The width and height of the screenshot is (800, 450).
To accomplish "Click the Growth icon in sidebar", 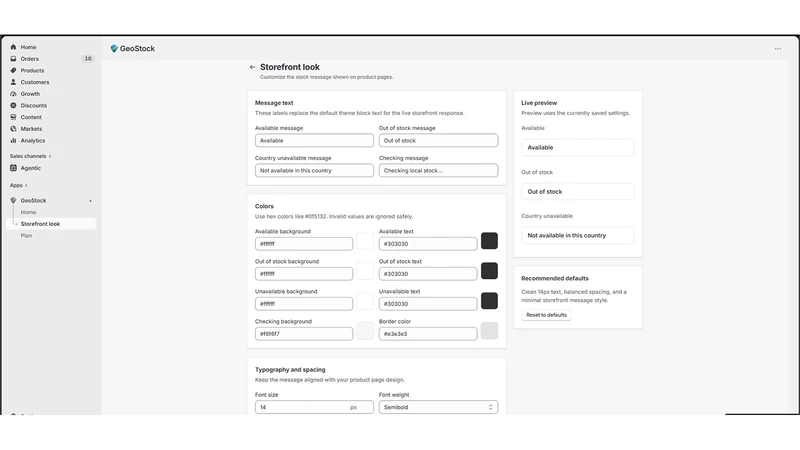I will (13, 94).
